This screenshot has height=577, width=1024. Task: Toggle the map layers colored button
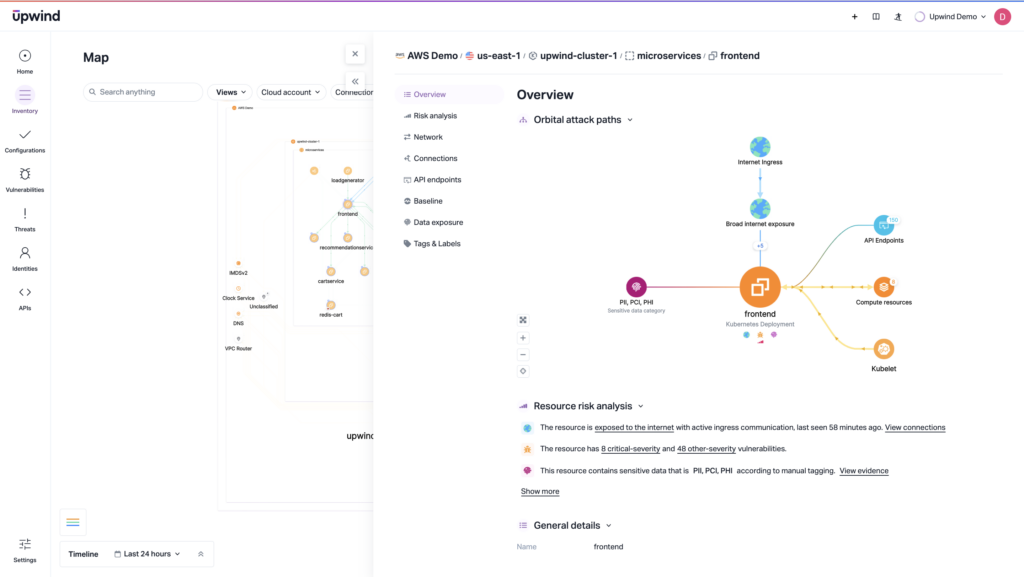point(73,522)
